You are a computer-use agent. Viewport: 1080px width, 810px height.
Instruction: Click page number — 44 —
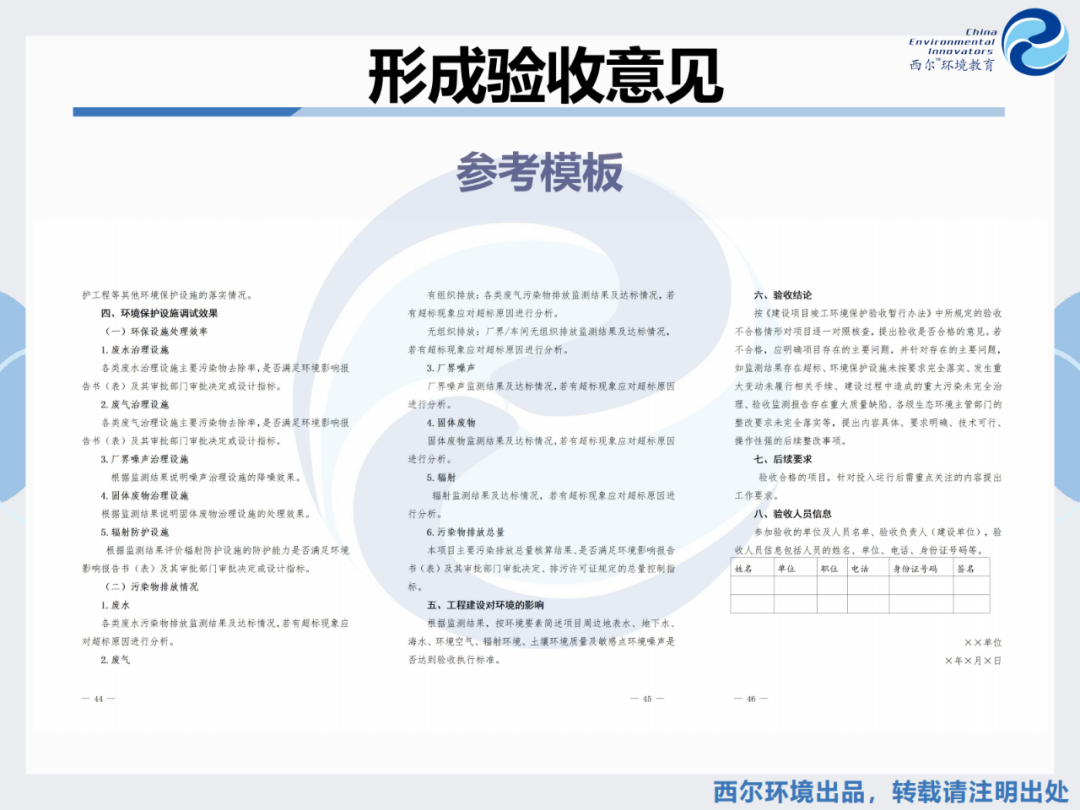point(98,698)
